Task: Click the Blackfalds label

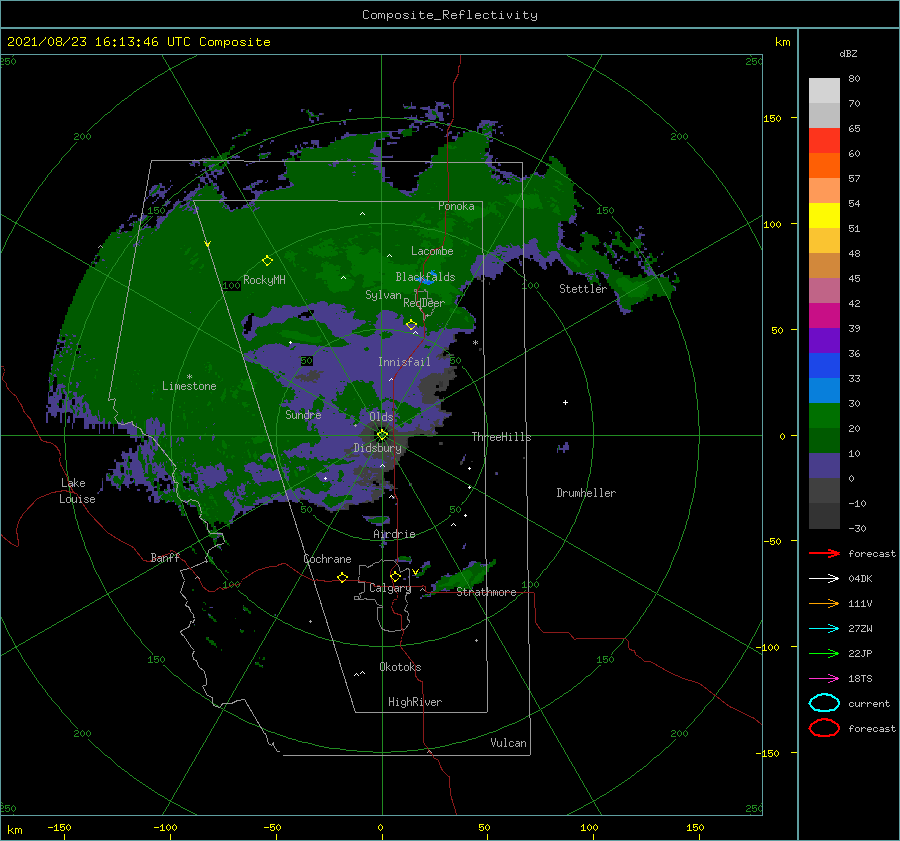Action: [x=425, y=277]
